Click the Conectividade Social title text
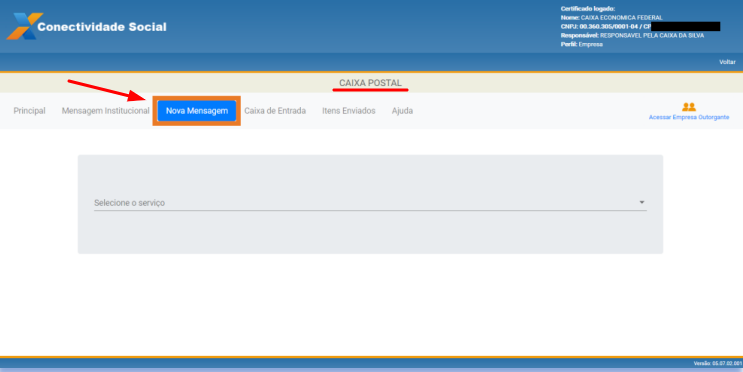 click(102, 27)
